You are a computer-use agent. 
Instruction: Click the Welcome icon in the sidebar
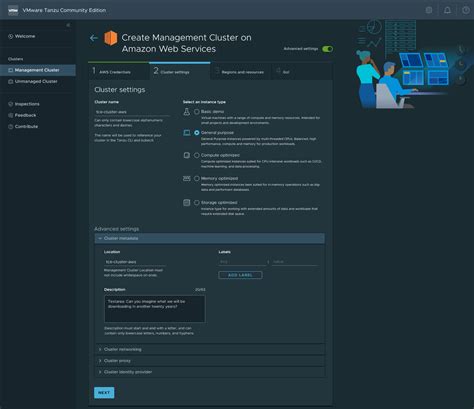(10, 36)
